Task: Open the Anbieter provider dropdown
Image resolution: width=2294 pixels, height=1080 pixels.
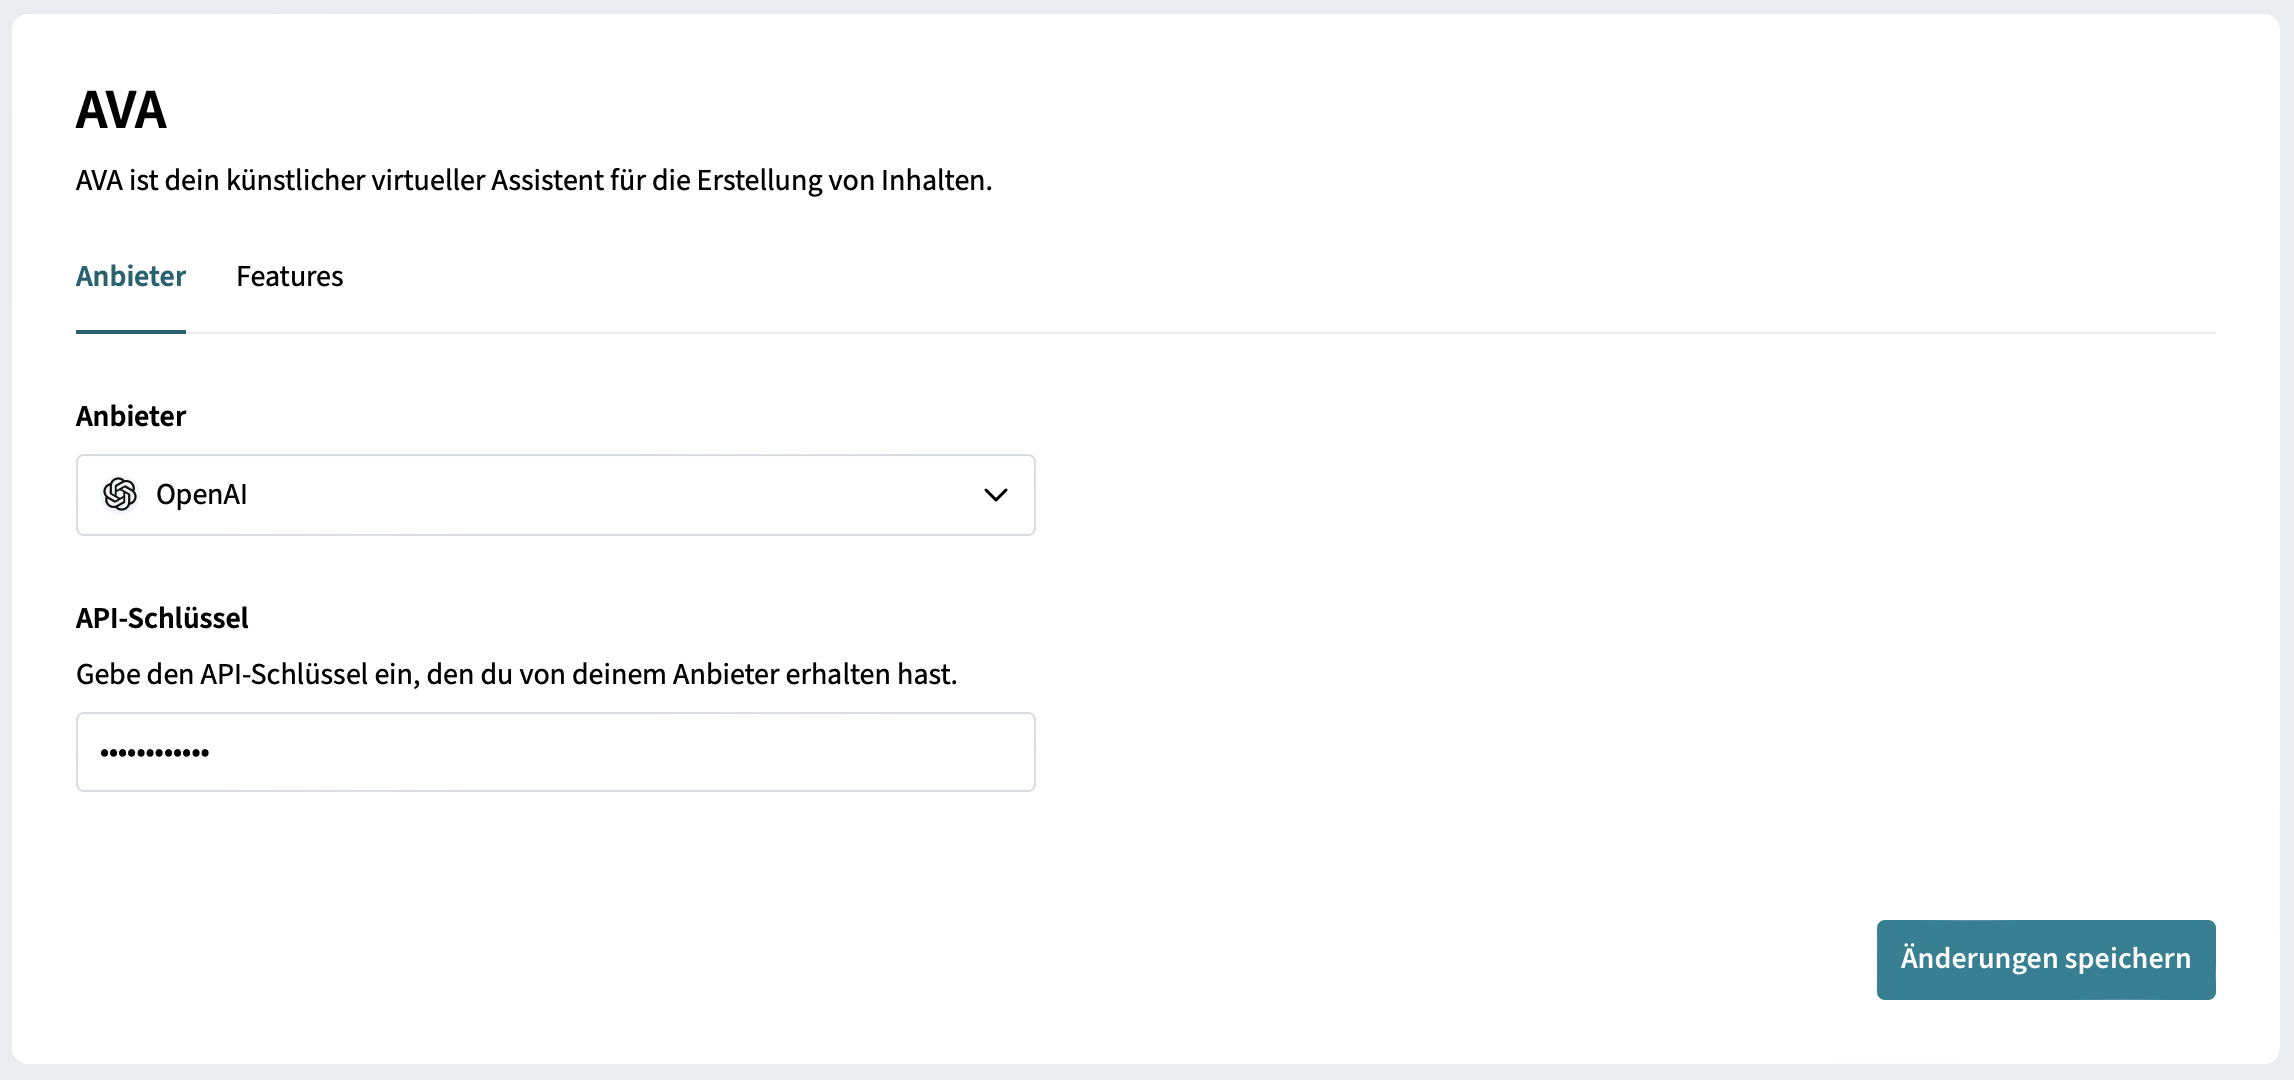Action: click(556, 495)
